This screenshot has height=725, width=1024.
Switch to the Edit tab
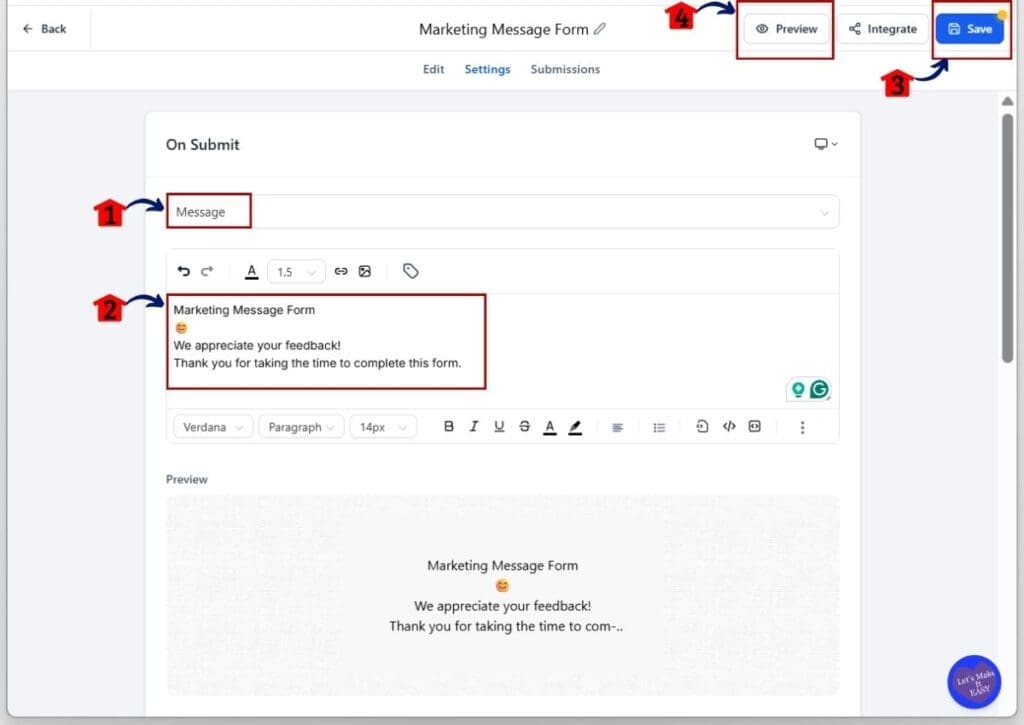point(433,69)
